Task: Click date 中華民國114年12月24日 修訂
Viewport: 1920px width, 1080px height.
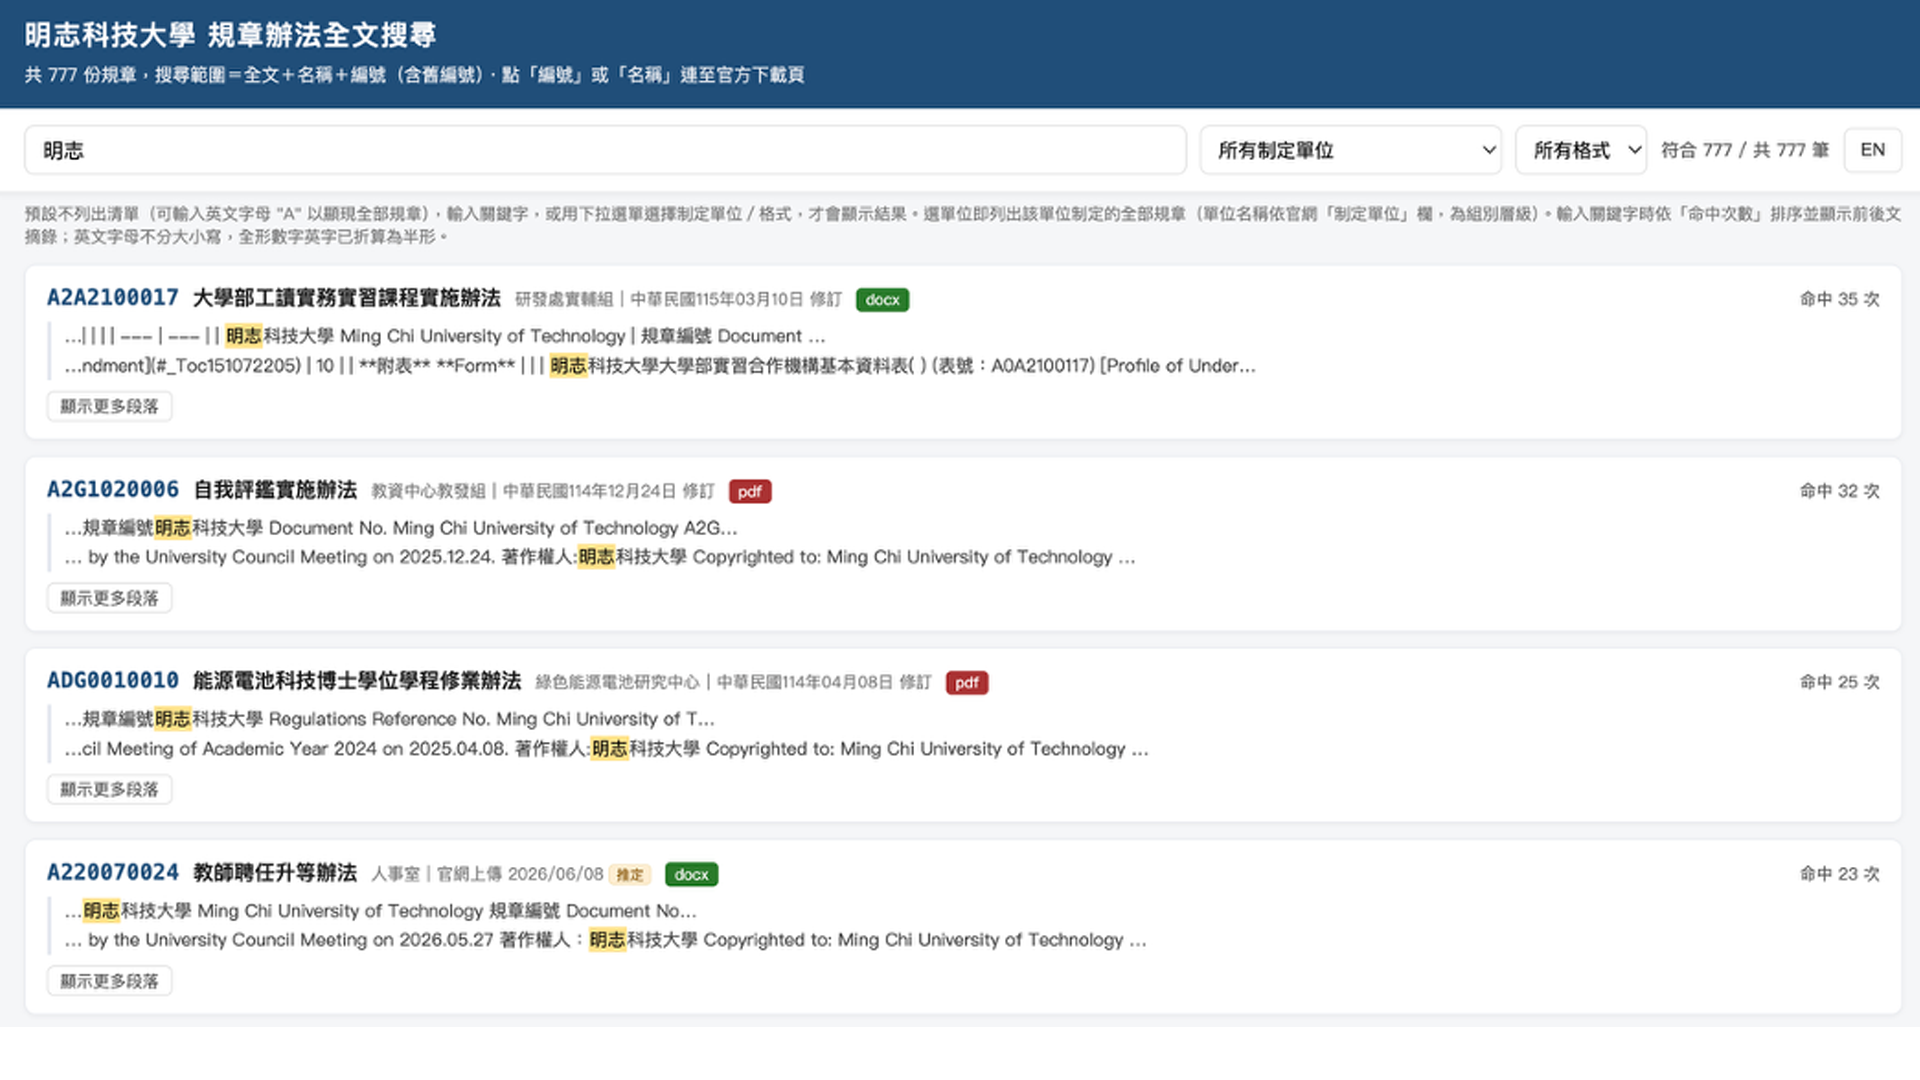Action: click(x=608, y=491)
